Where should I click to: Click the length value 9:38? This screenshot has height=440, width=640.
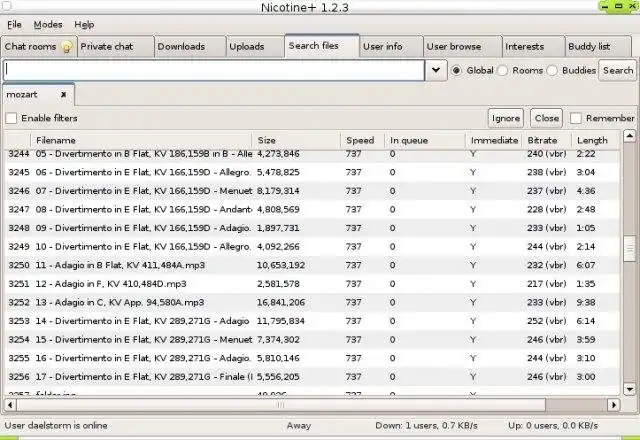(586, 302)
